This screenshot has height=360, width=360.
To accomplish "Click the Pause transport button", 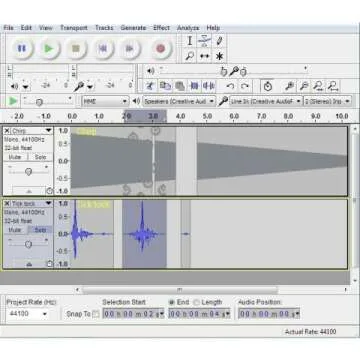I will click(x=22, y=49).
